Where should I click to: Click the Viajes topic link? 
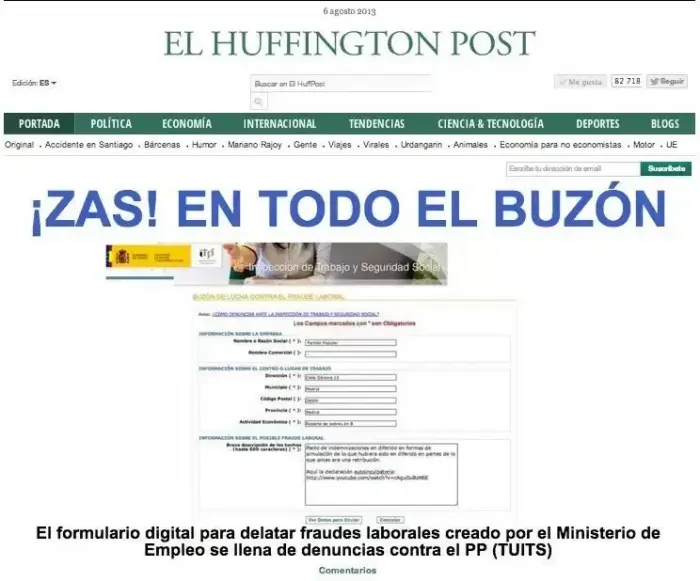pos(340,145)
